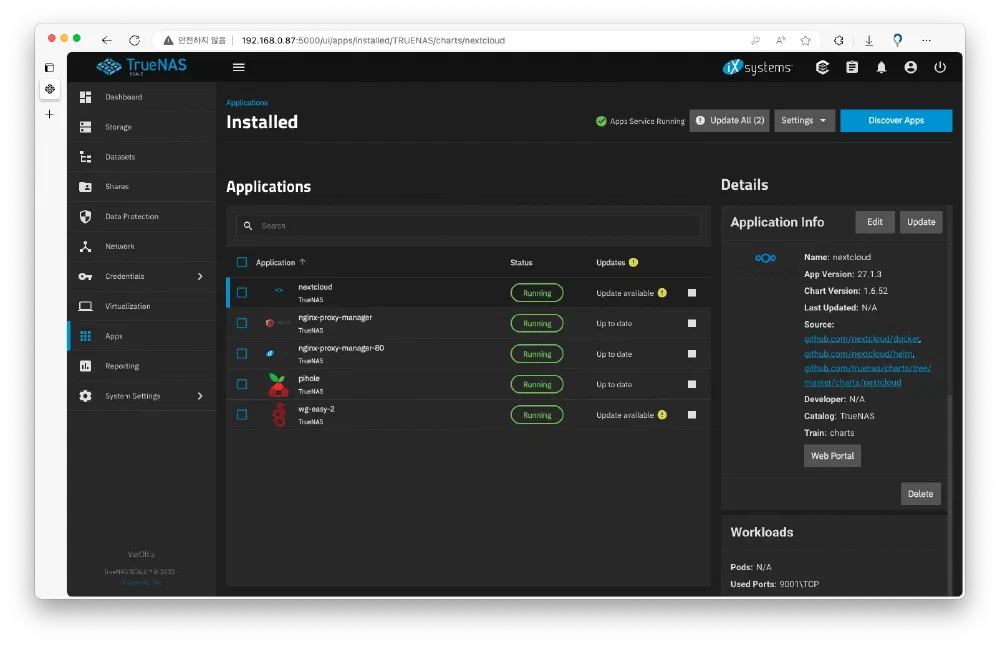Expand the Credentials sidebar section
Viewport: 1000px width, 645px height.
click(140, 277)
